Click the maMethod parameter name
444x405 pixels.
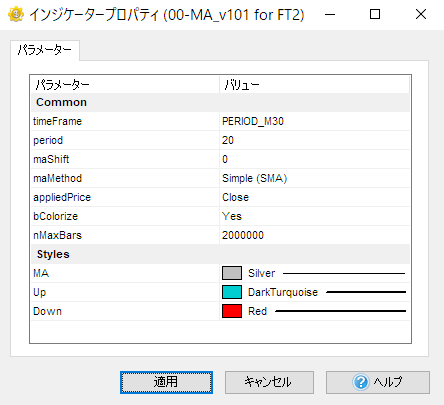tap(57, 178)
